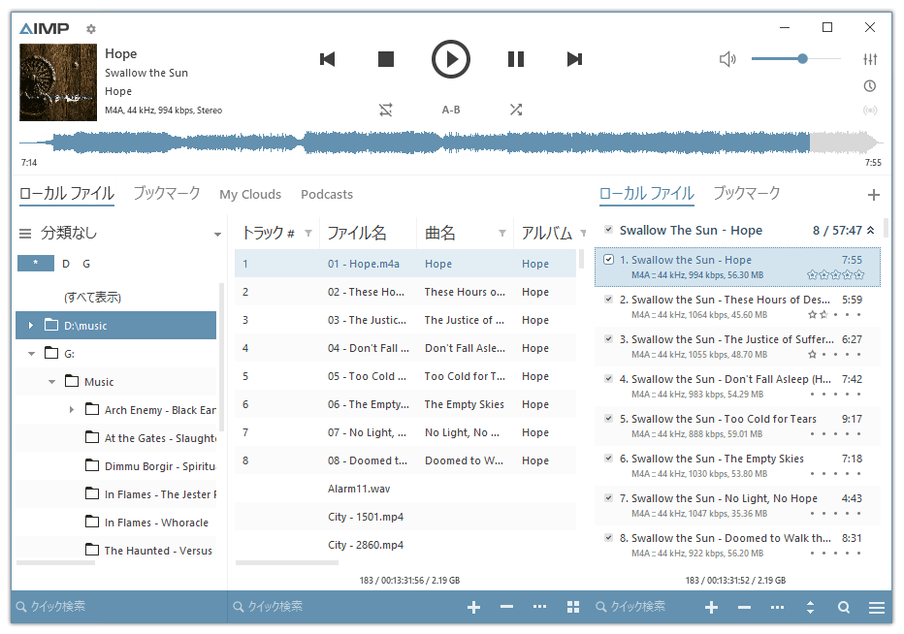Uncheck track 8 Doomed to Walk
904x634 pixels.
608,537
